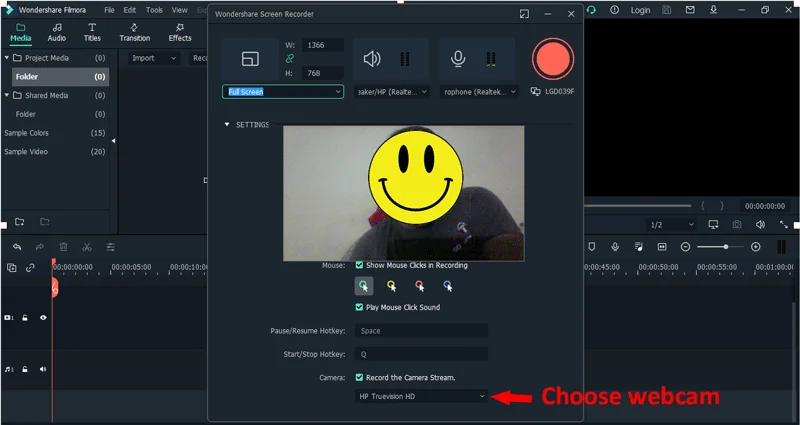Click the redo arrow in timeline toolbar
This screenshot has height=425, width=800.
40,247
